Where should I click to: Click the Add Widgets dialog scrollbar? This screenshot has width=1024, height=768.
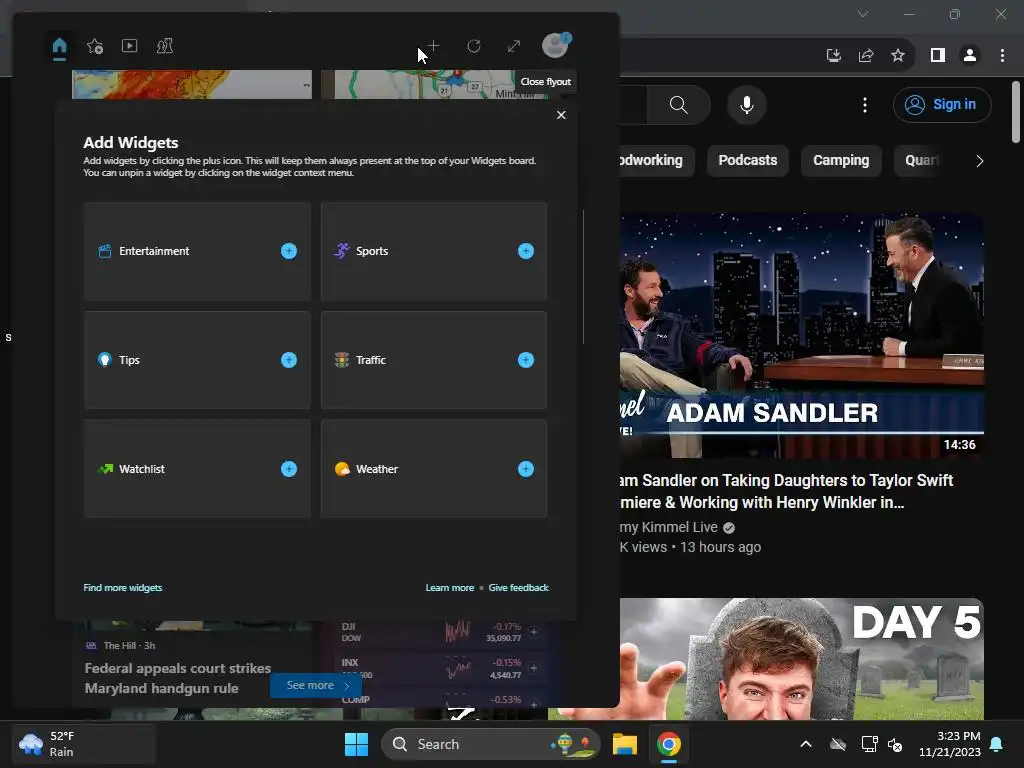583,277
